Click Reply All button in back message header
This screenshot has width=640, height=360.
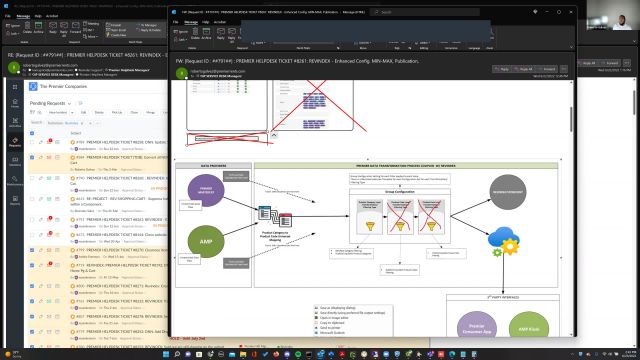pos(587,63)
